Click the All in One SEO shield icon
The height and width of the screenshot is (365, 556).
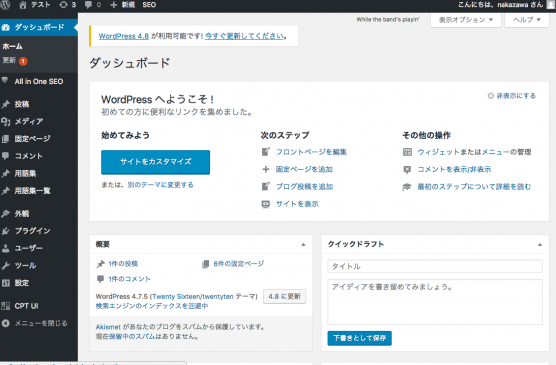pos(5,81)
